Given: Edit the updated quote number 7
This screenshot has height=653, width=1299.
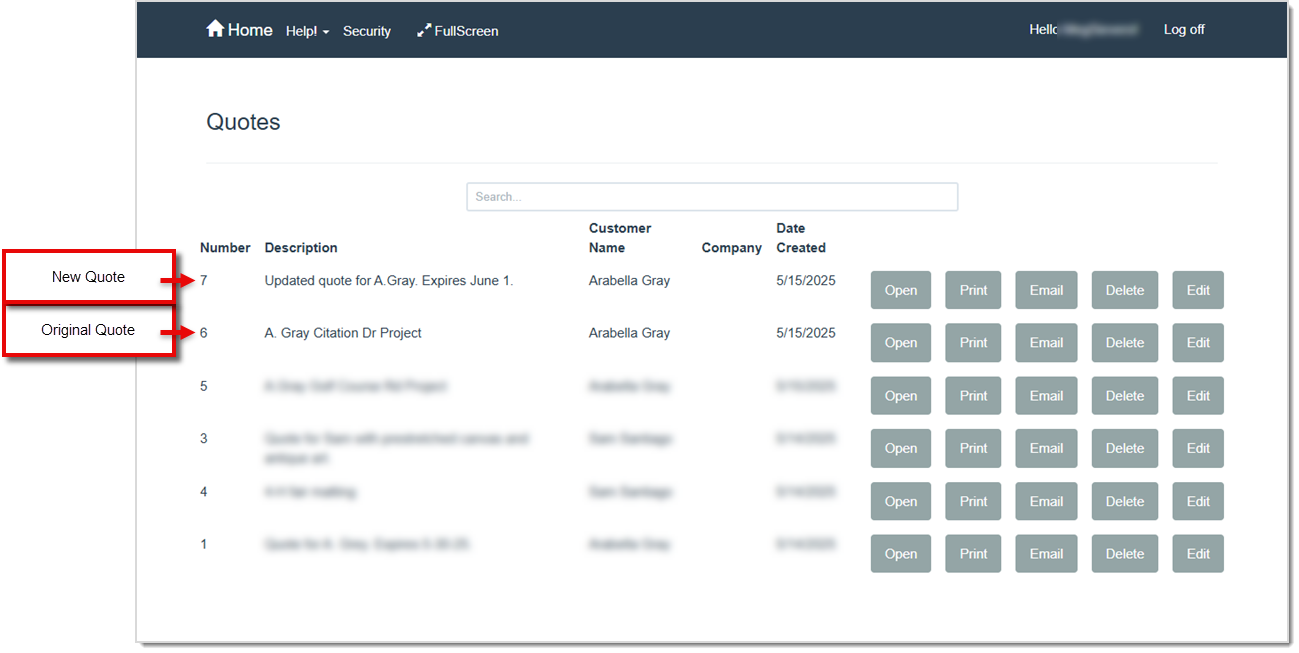Looking at the screenshot, I should click(1197, 290).
